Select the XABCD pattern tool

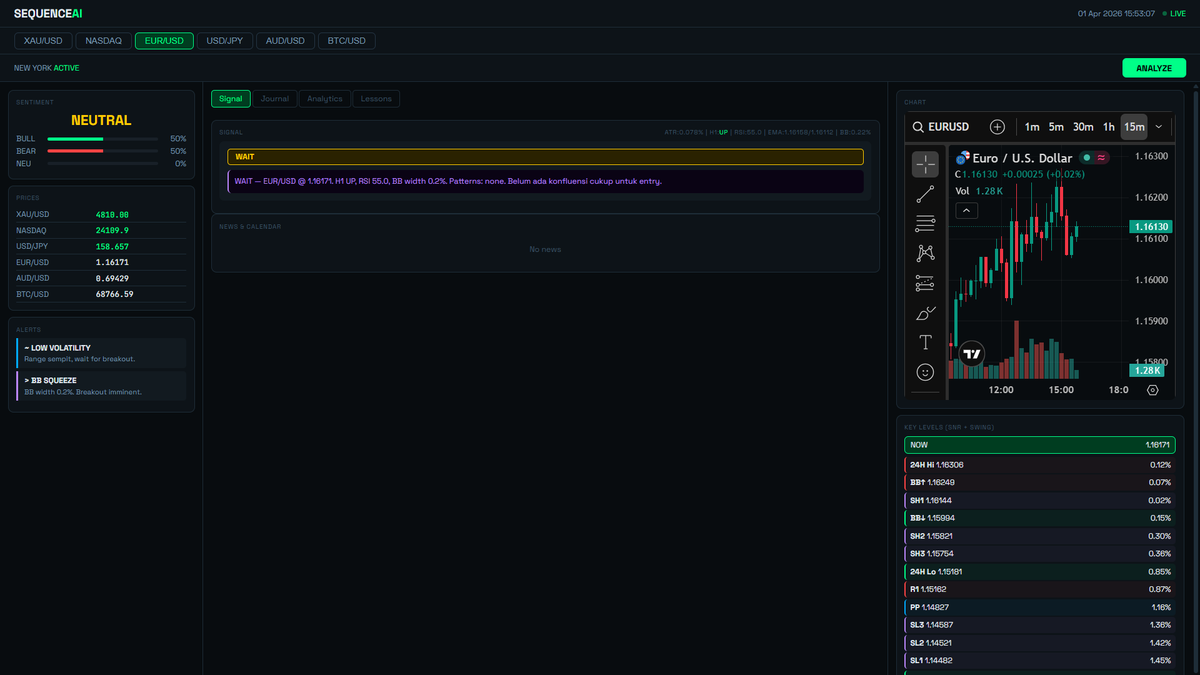[925, 254]
